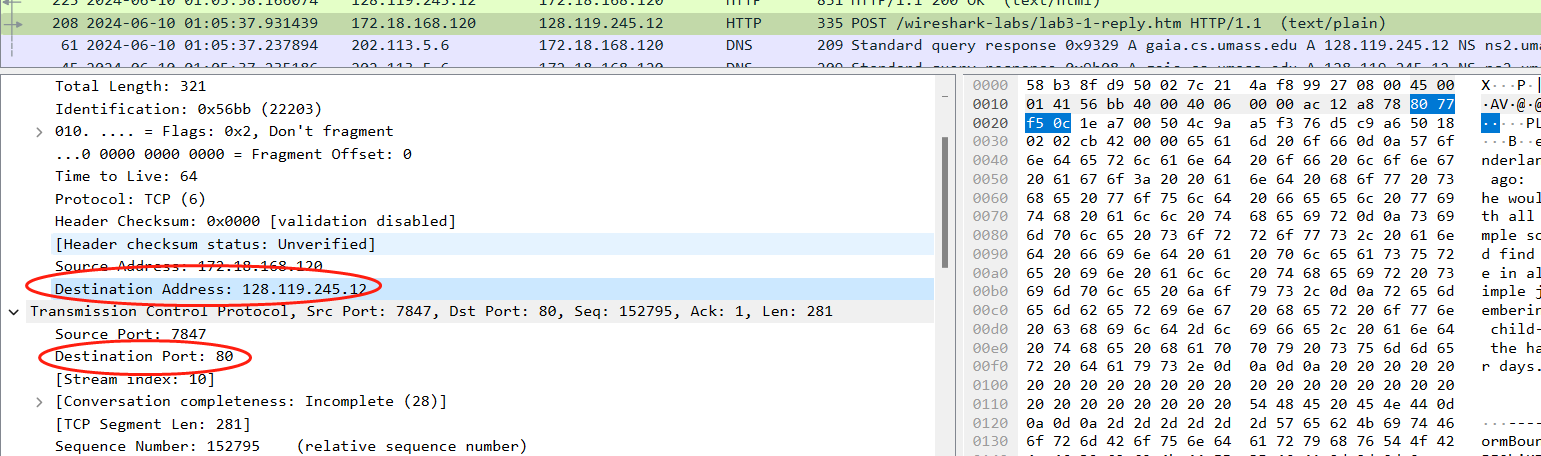Click Destination Address 128.119.245.12 field
This screenshot has height=456, width=1541.
click(x=210, y=289)
